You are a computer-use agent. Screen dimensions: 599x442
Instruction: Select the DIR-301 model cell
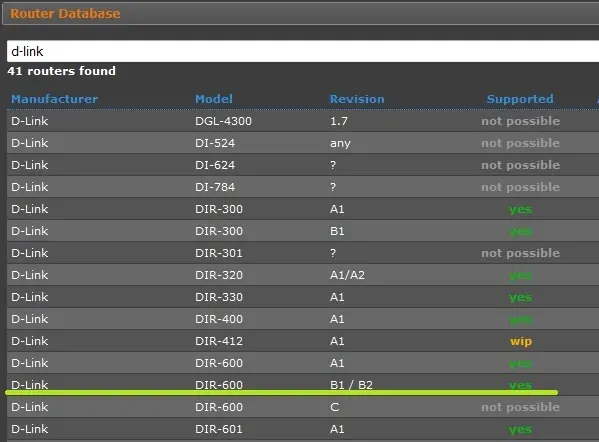click(219, 253)
